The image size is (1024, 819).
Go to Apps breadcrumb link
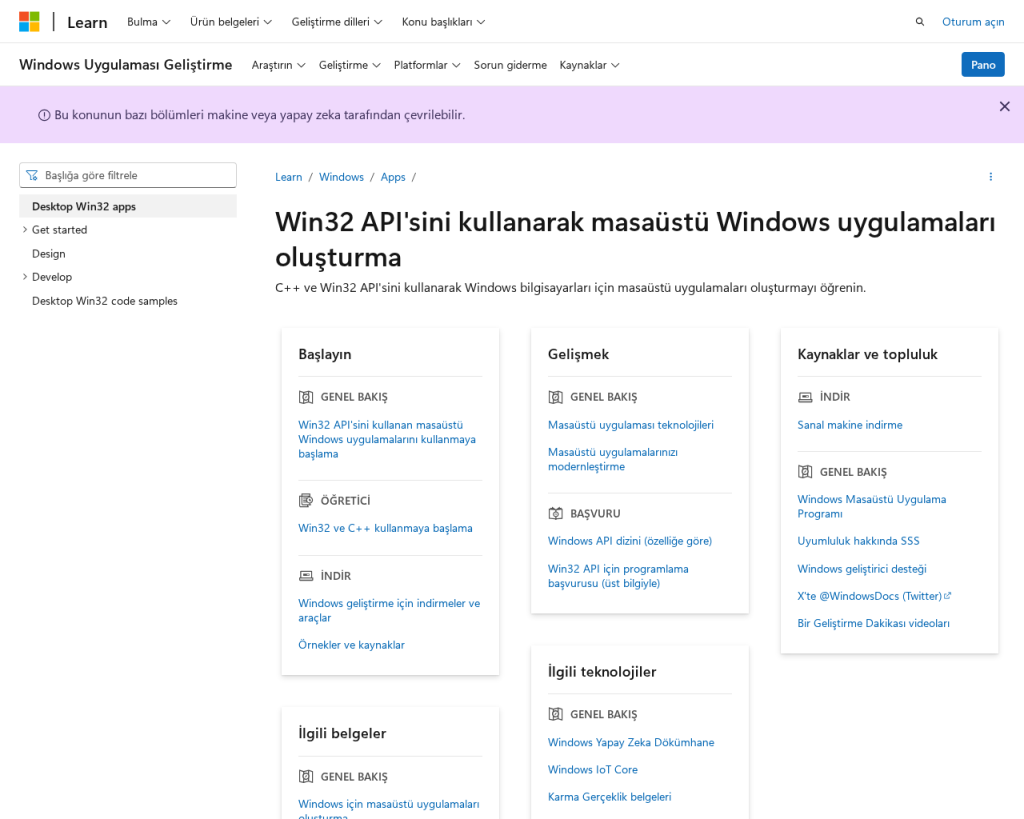[393, 177]
